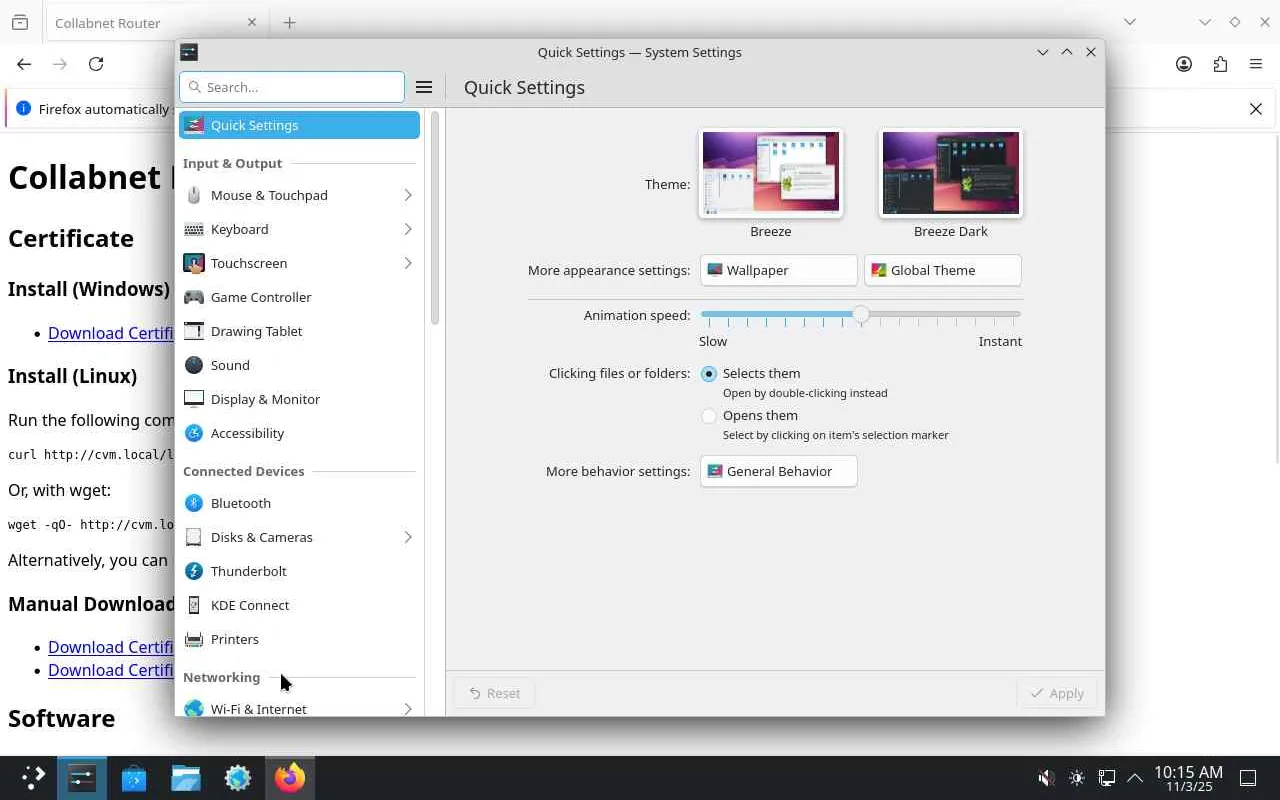Select the Bluetooth icon in sidebar
Screen dimensions: 1280x800
click(x=194, y=503)
